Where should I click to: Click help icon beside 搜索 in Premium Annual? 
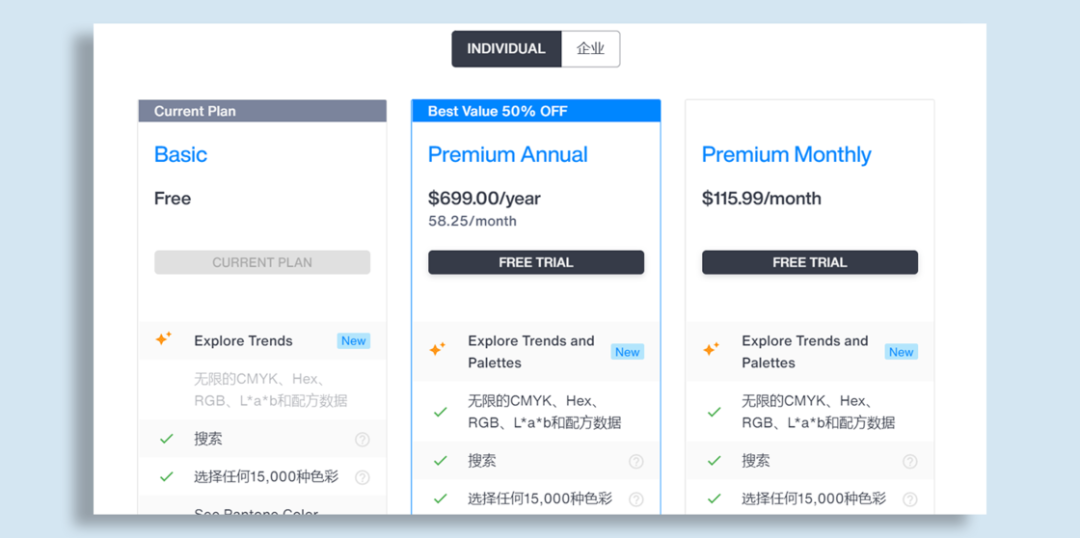(636, 461)
